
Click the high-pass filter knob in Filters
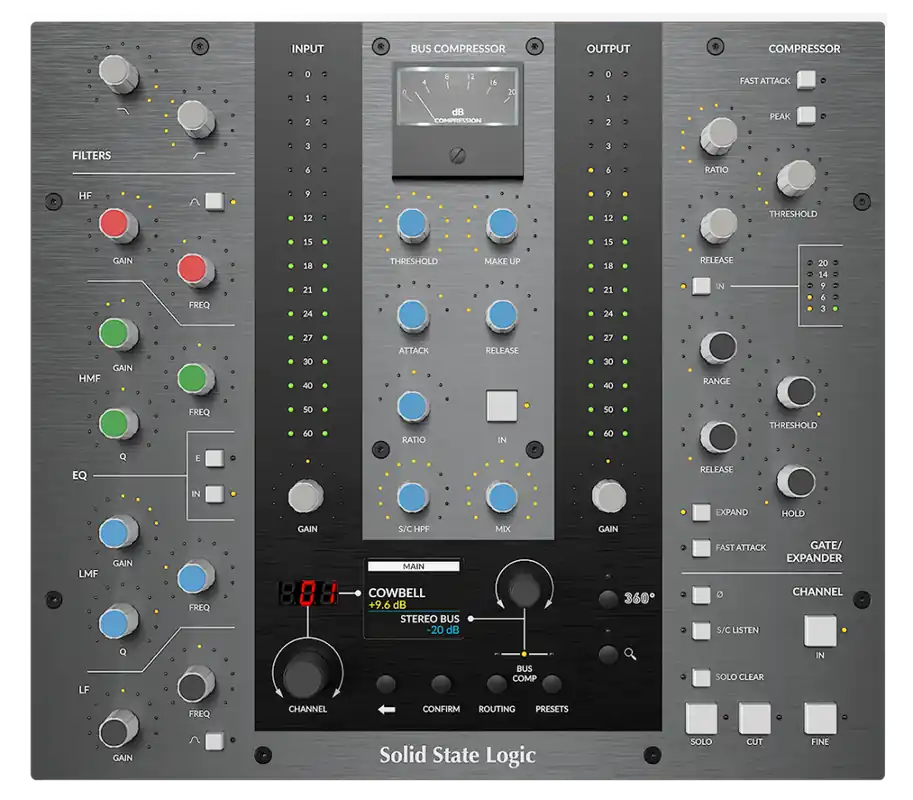(196, 118)
